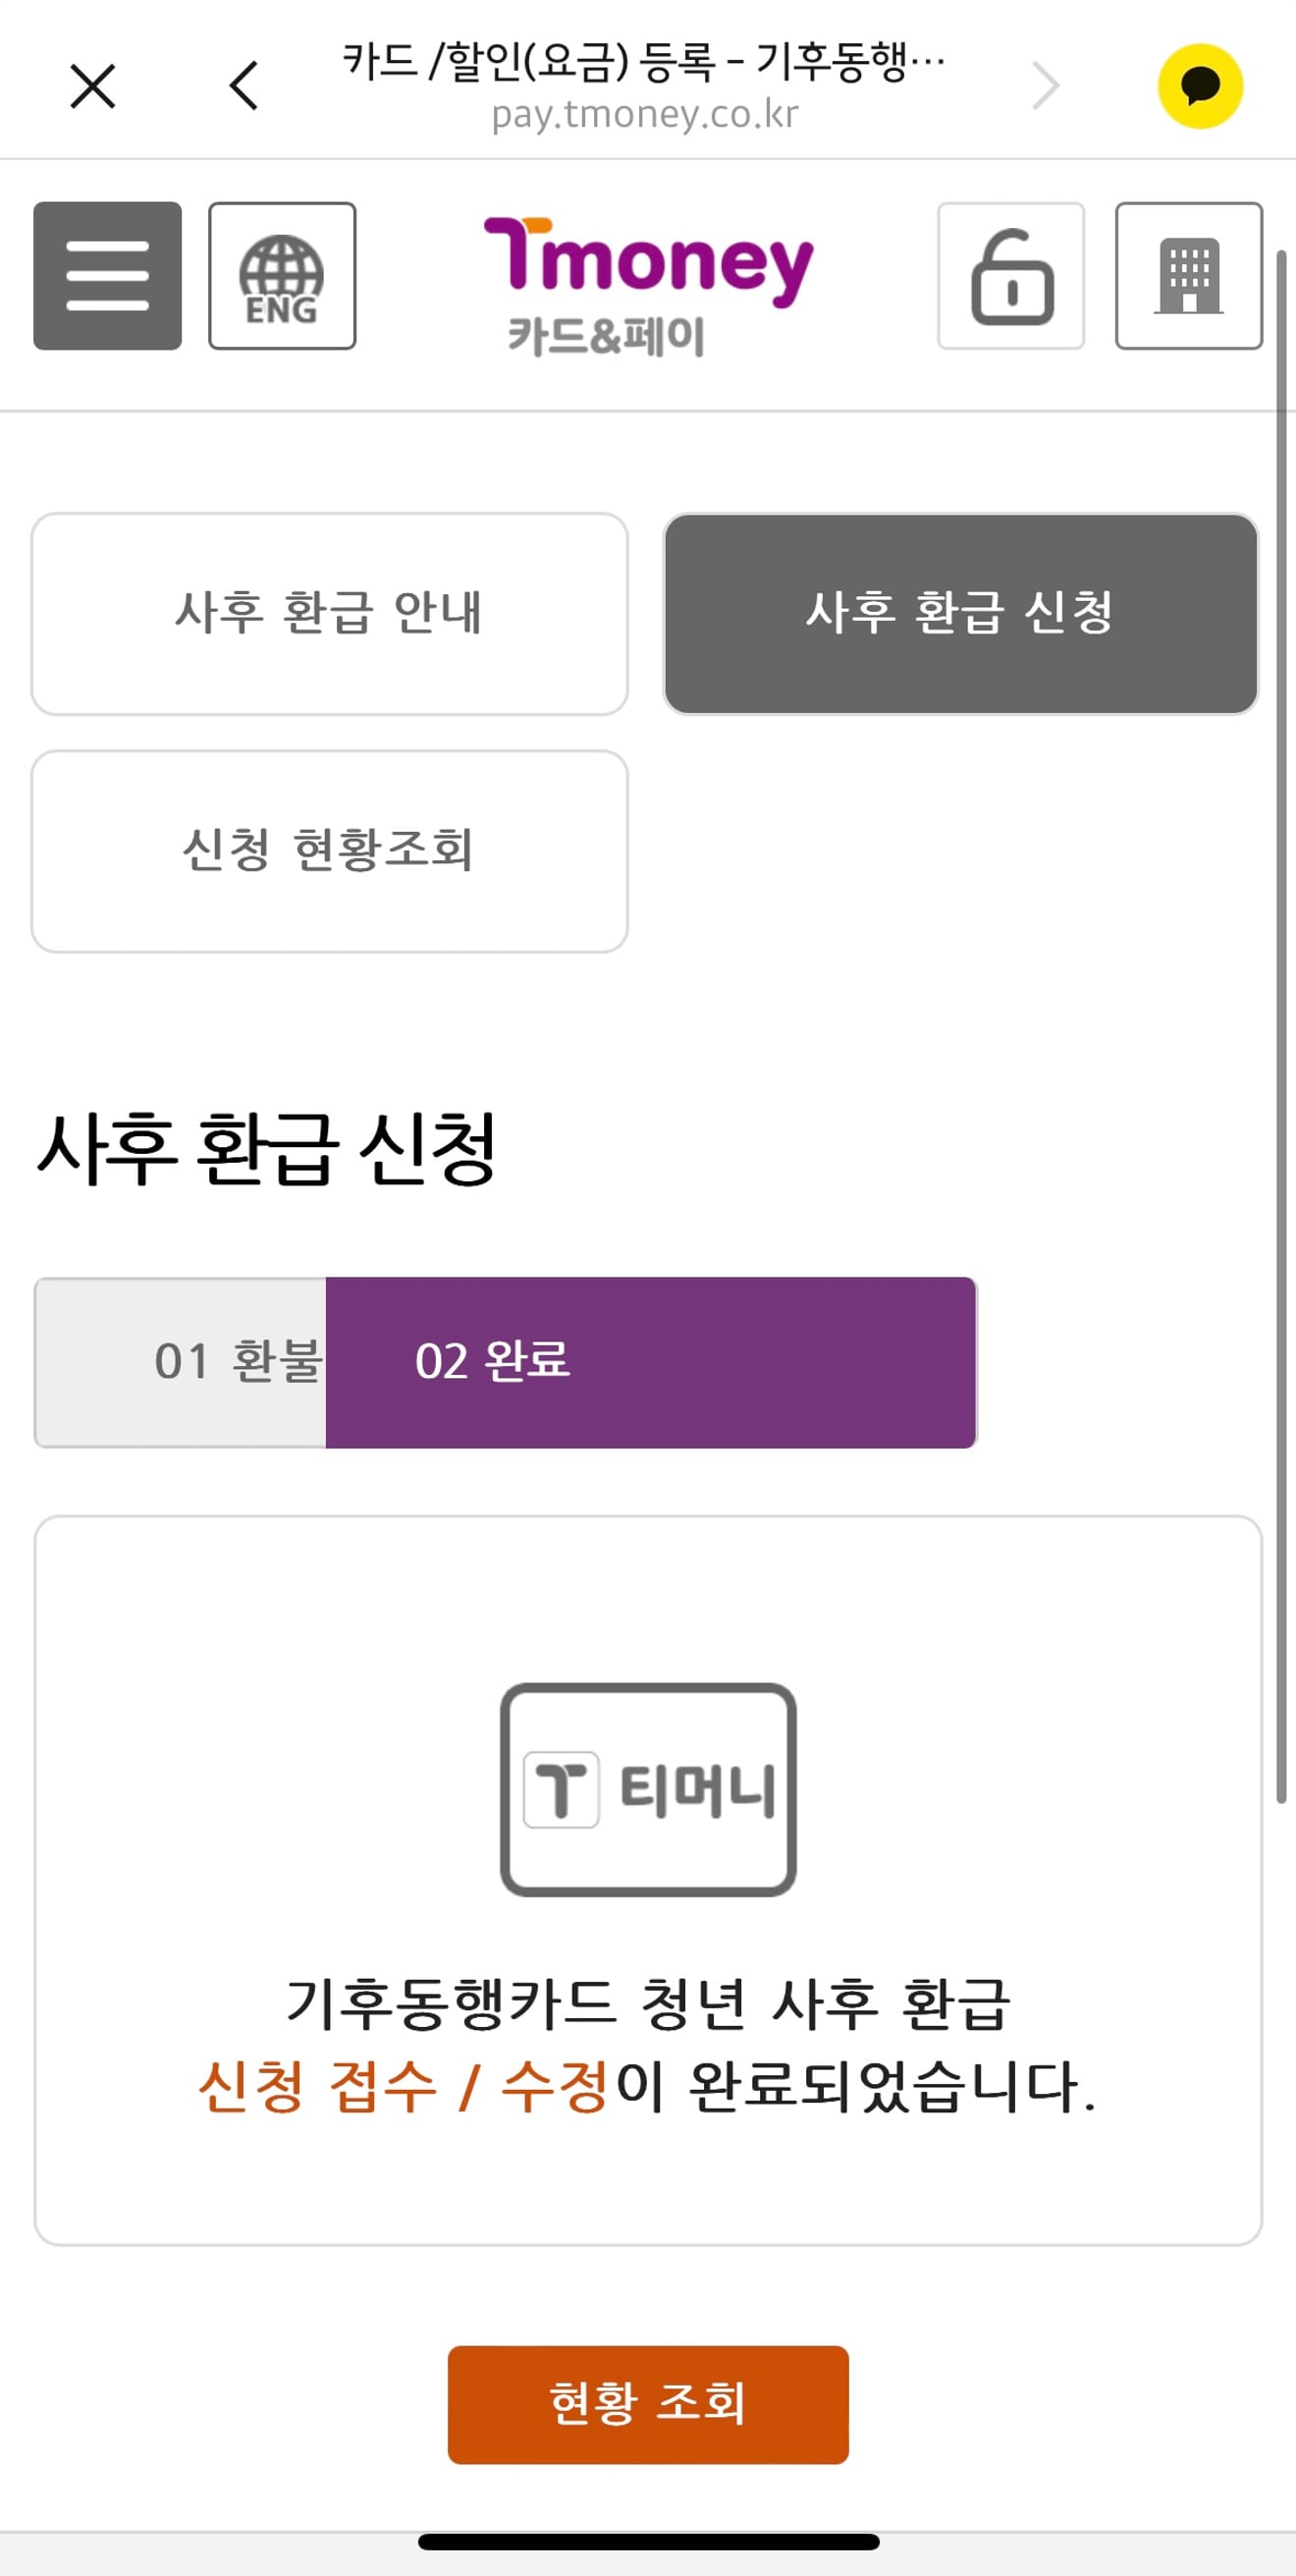The height and width of the screenshot is (2576, 1296).
Task: Click the page vertical scrollbar
Action: [1281, 1025]
